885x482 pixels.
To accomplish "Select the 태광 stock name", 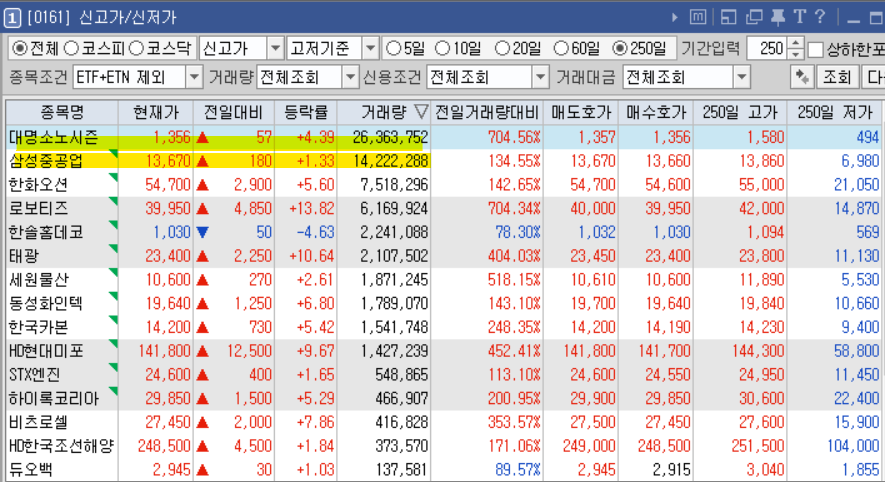I will point(24,256).
